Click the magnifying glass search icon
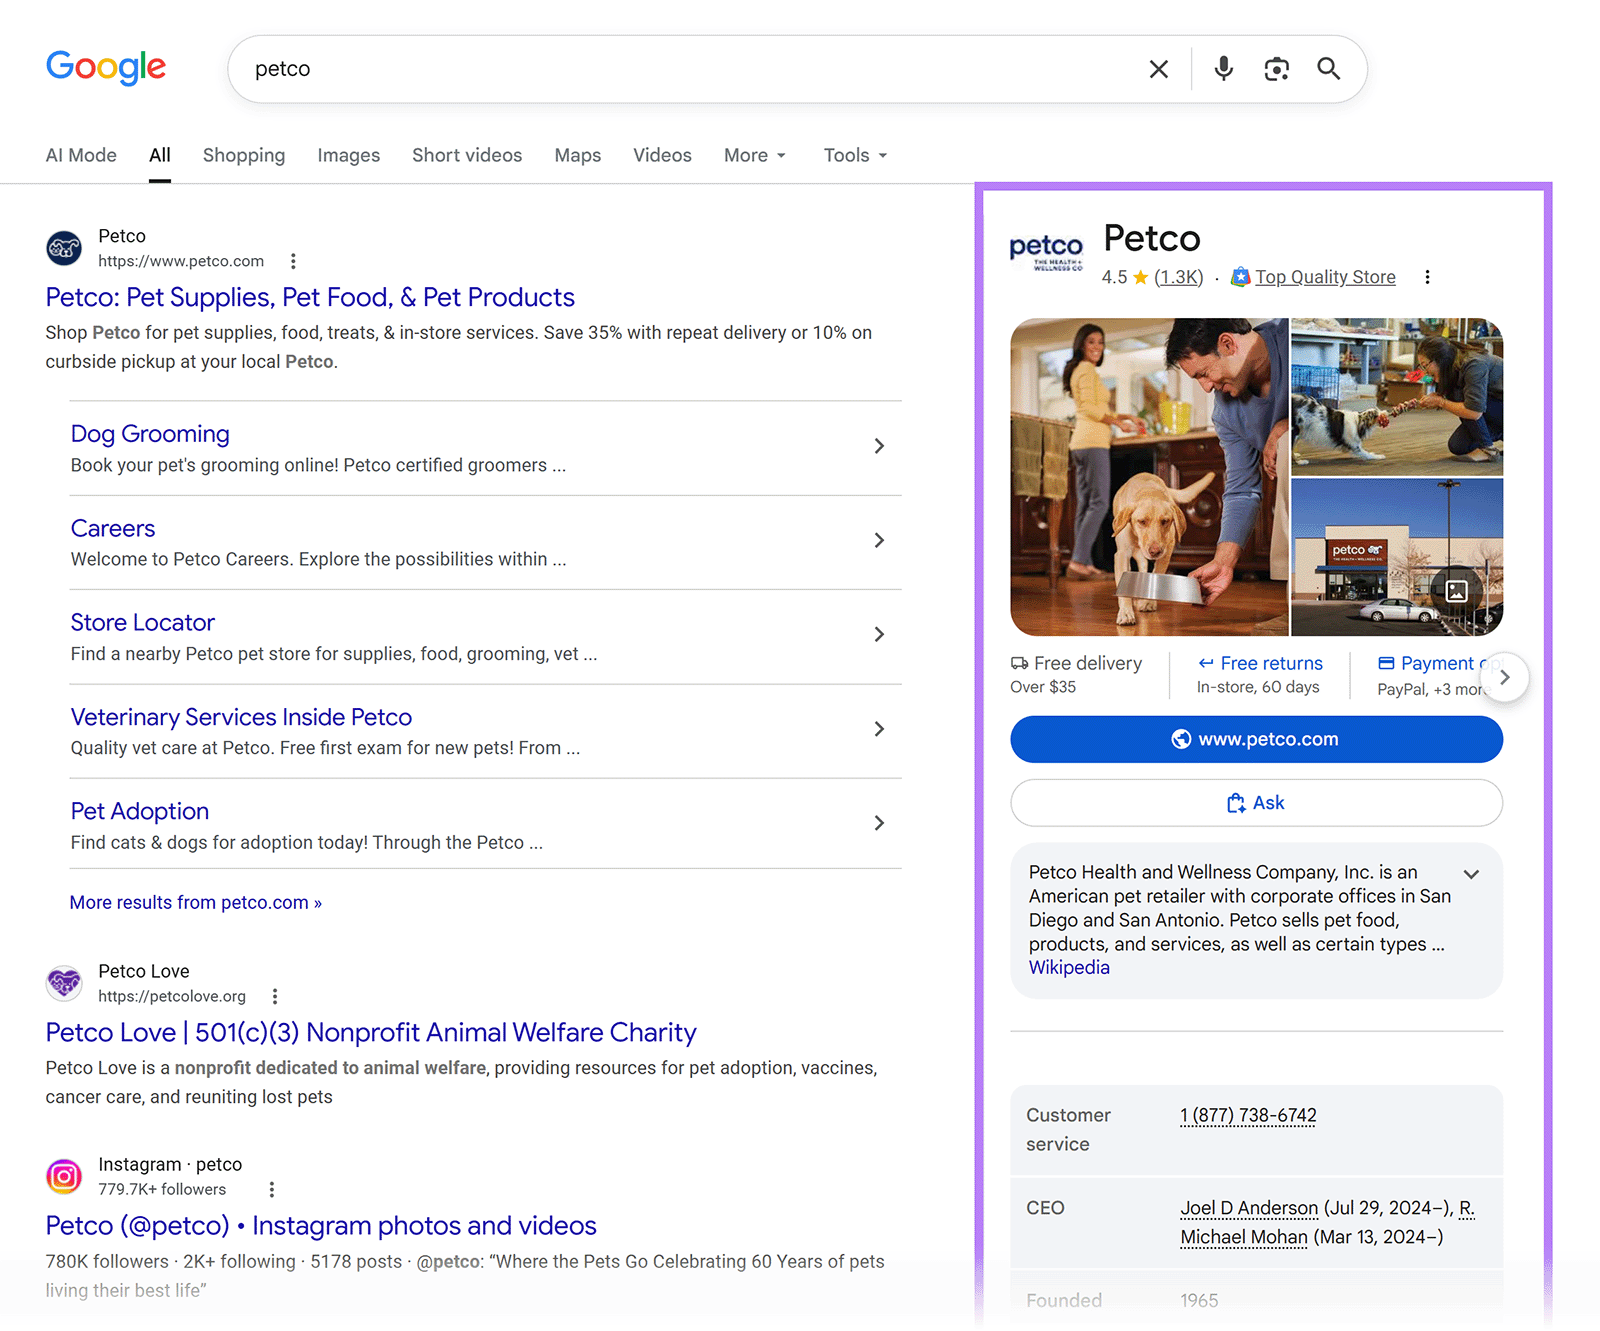Viewport: 1600px width, 1331px height. click(1328, 69)
